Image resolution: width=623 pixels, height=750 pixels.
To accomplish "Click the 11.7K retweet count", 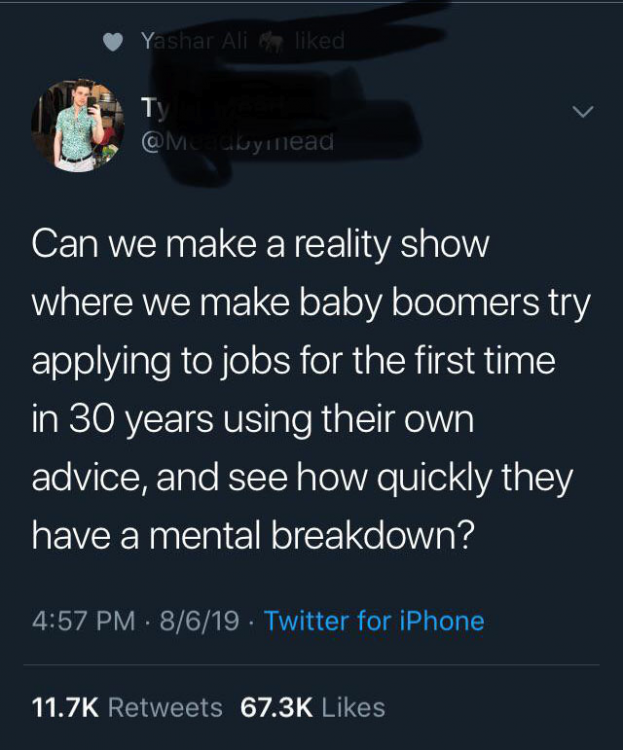I will point(63,707).
